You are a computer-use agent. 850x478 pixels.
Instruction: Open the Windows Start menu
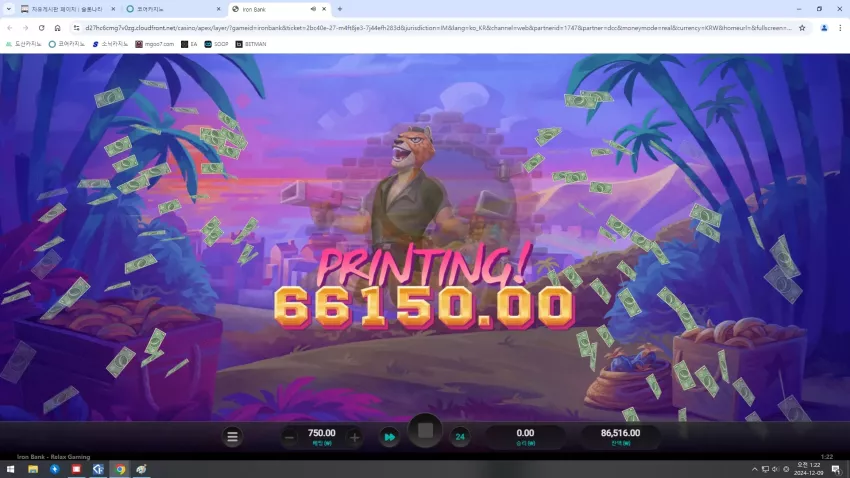(10, 469)
